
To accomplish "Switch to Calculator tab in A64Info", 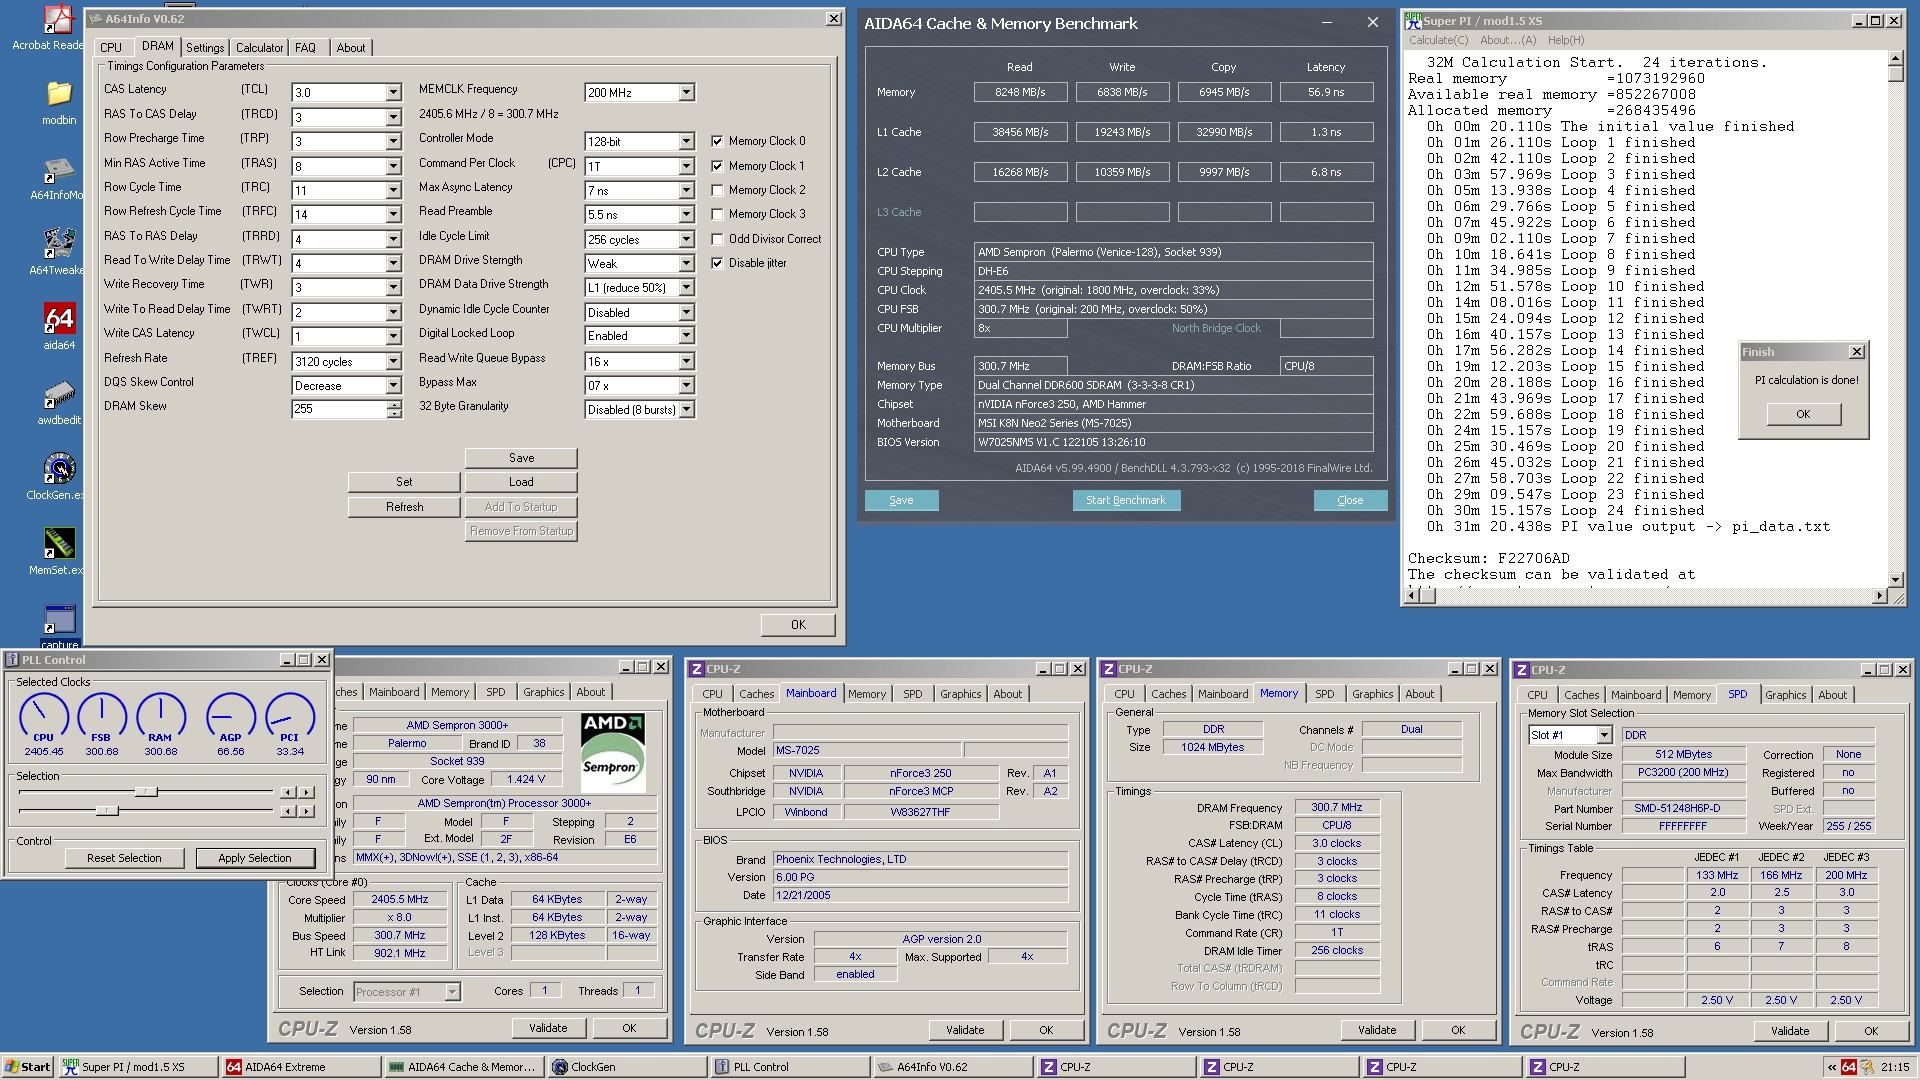I will pyautogui.click(x=260, y=47).
